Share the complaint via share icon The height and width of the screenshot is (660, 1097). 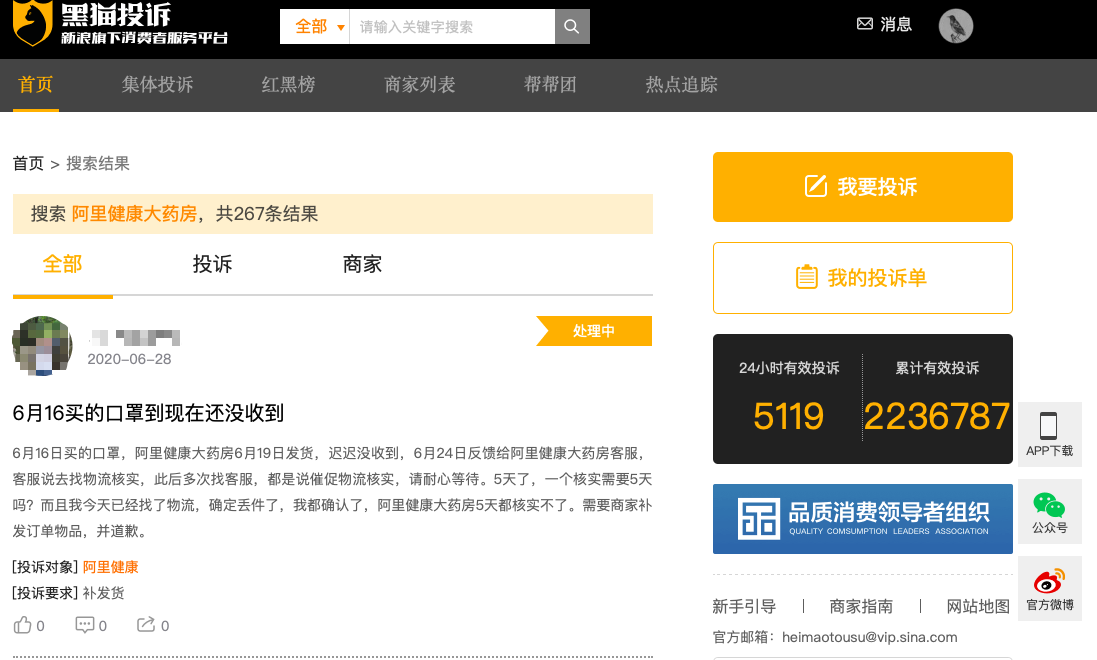tap(146, 624)
